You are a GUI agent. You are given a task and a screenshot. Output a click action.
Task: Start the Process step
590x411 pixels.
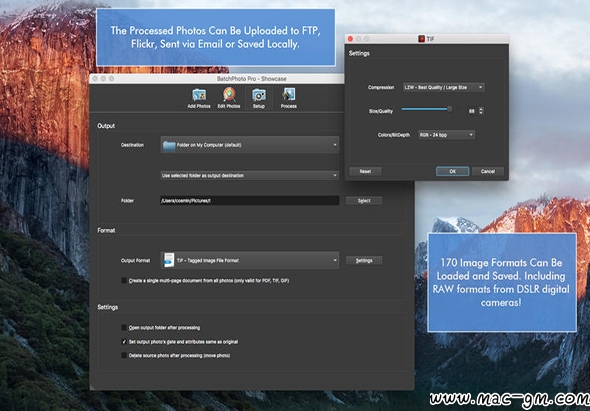point(289,99)
